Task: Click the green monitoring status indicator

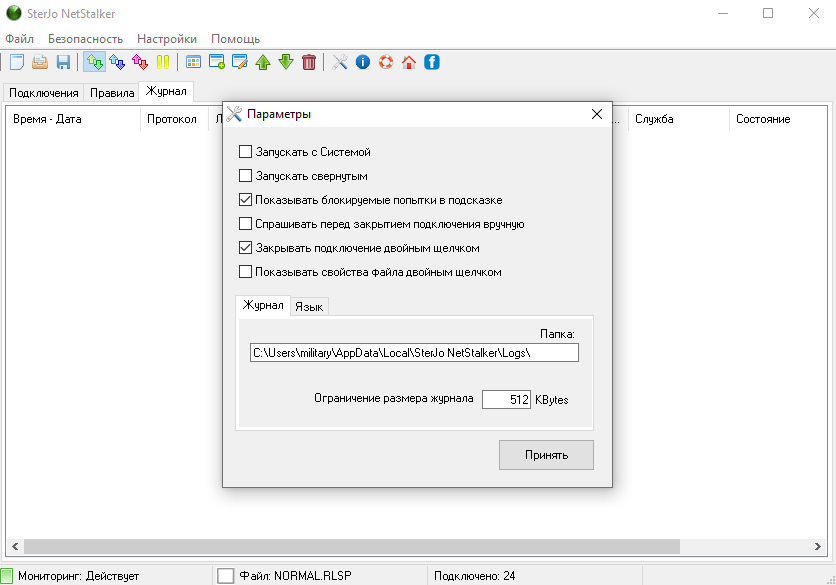Action: (x=6, y=576)
